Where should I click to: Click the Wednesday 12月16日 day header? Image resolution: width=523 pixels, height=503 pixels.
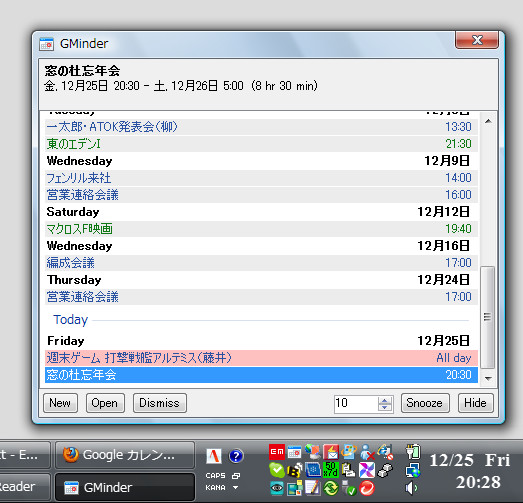[261, 246]
